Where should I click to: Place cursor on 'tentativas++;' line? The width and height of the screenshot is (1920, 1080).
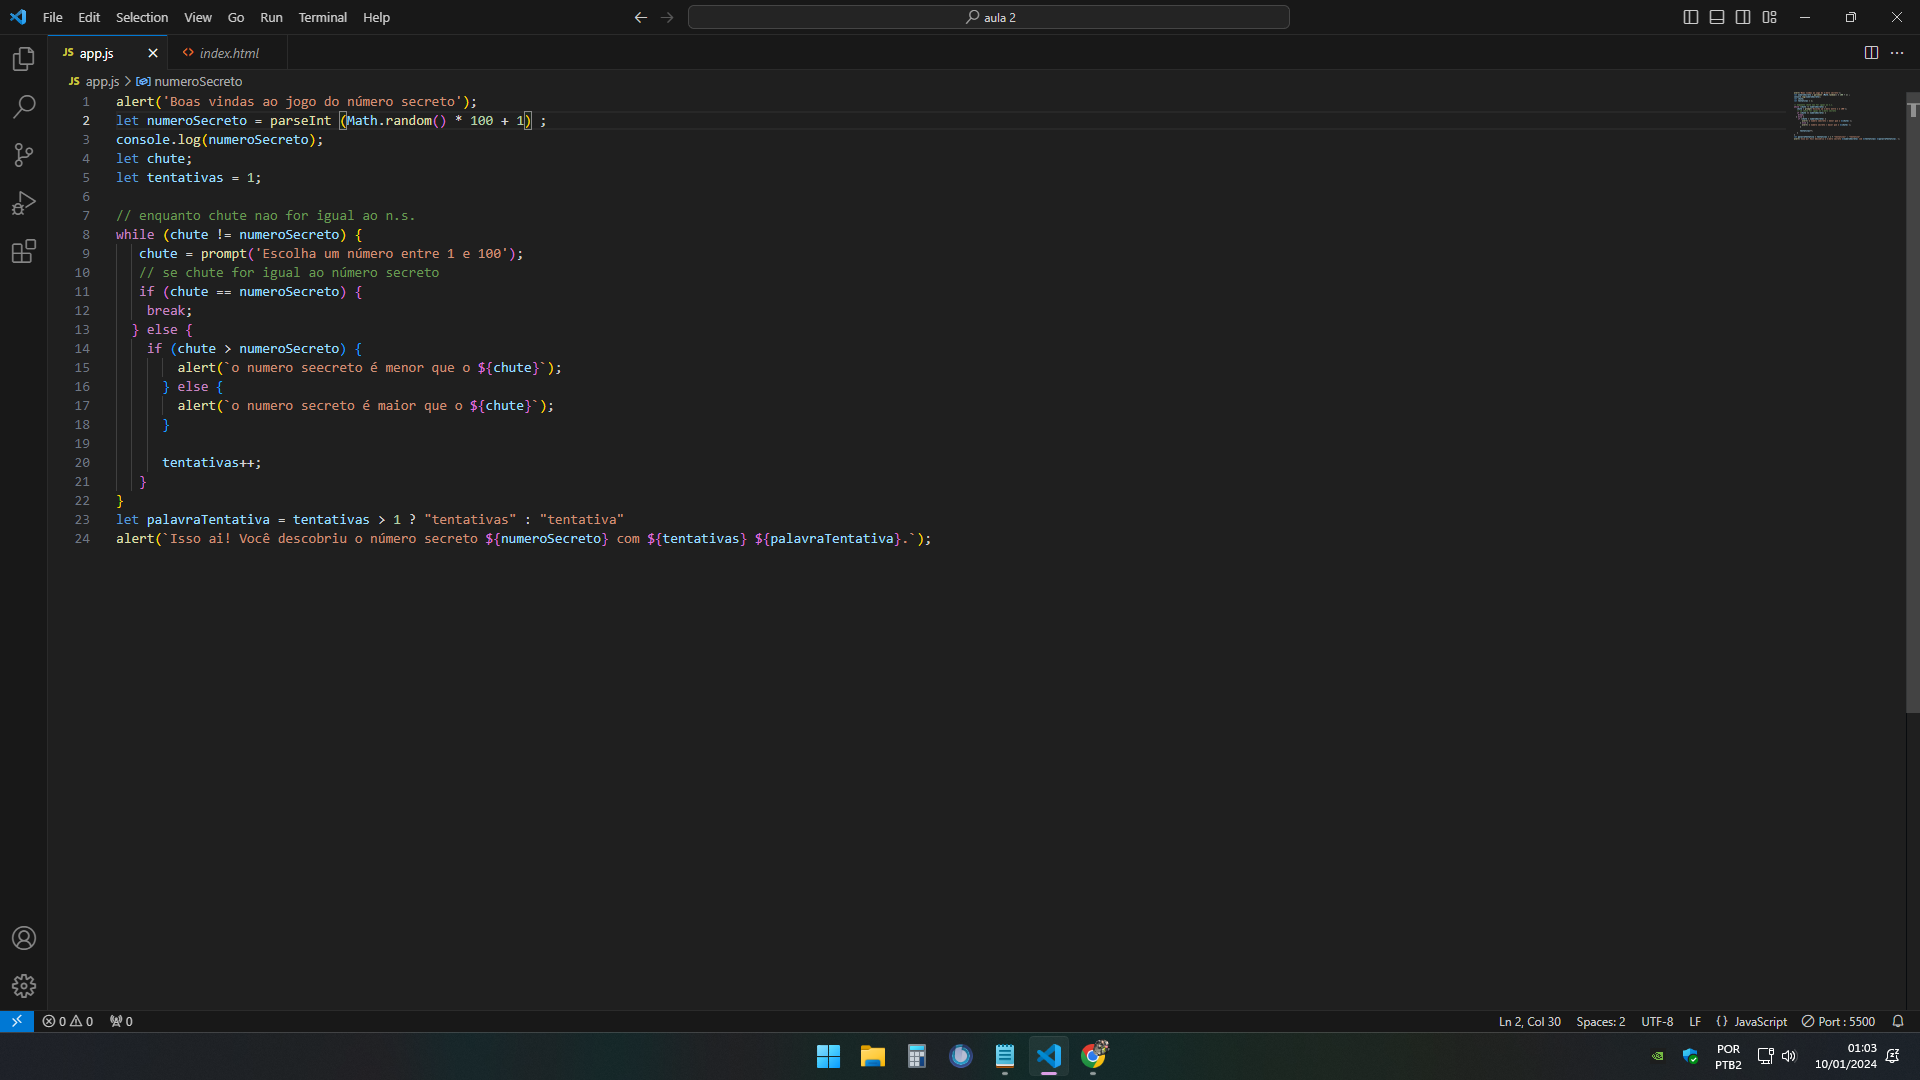[x=211, y=463]
